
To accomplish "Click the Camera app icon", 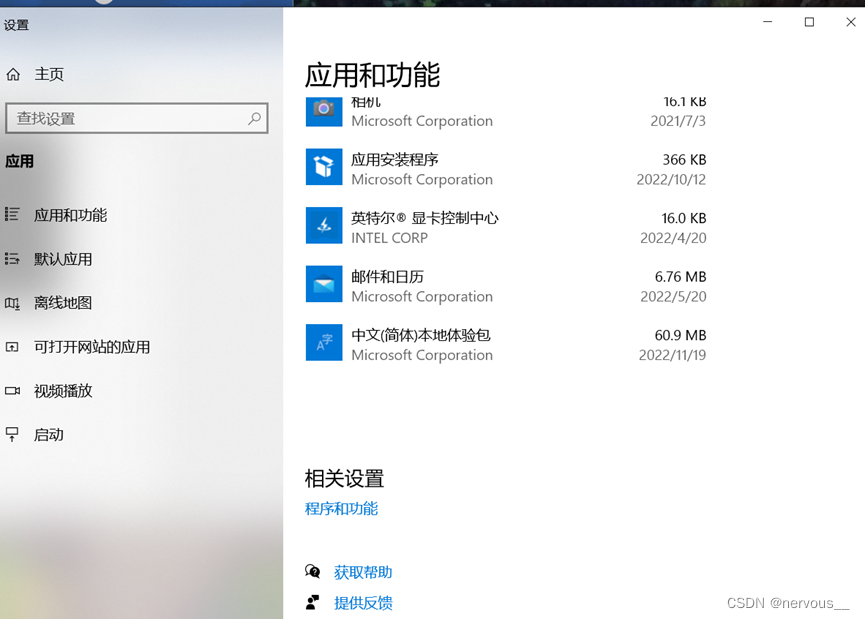I will (x=324, y=110).
